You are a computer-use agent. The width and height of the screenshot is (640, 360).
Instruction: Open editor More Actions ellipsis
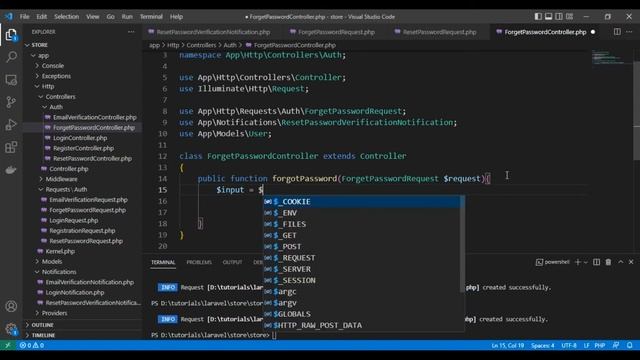point(629,32)
